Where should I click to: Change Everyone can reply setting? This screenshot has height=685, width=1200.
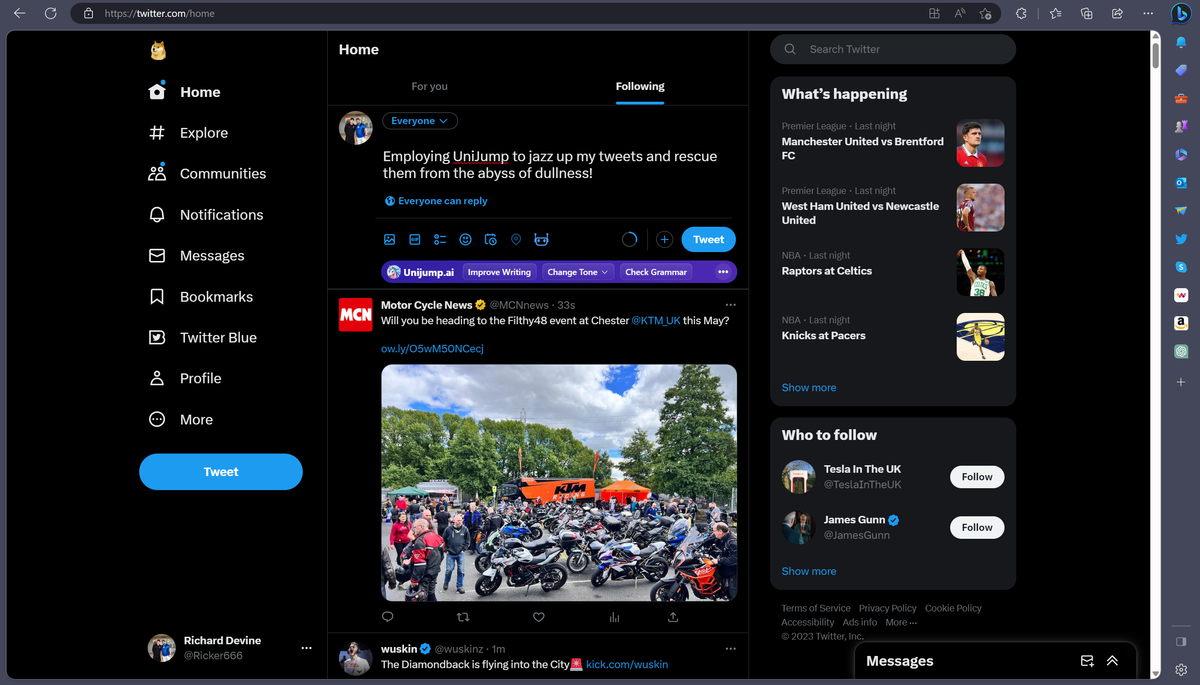pyautogui.click(x=436, y=201)
